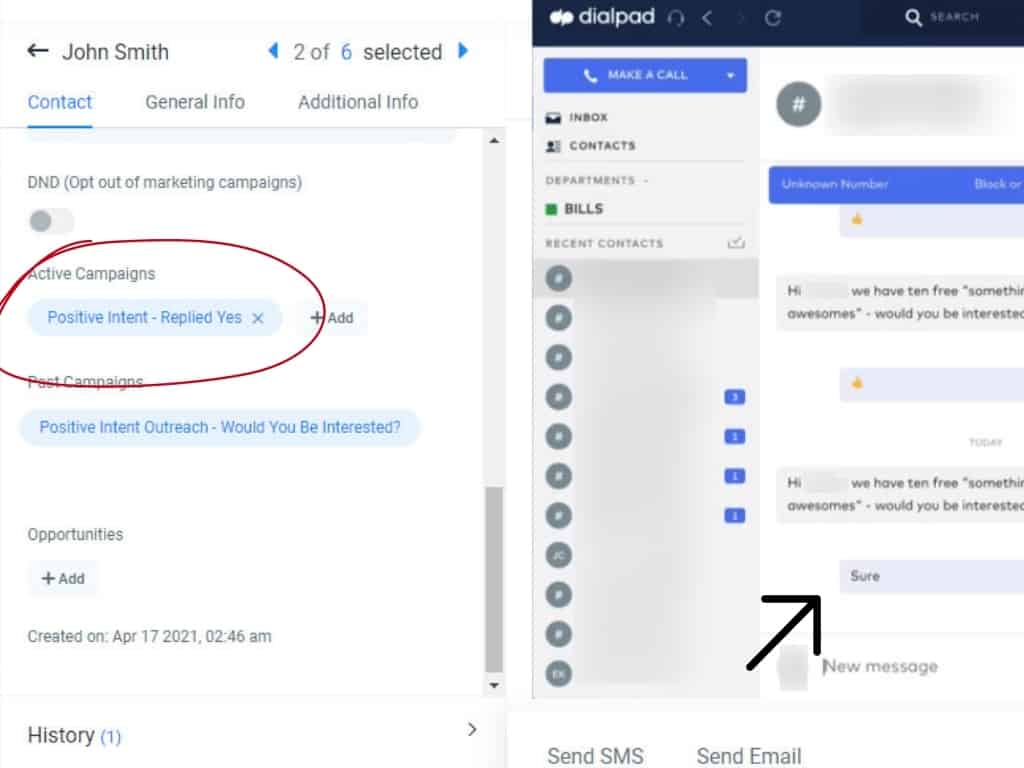The image size is (1024, 768).
Task: Click the back arrow beside John Smith
Action: [x=38, y=51]
